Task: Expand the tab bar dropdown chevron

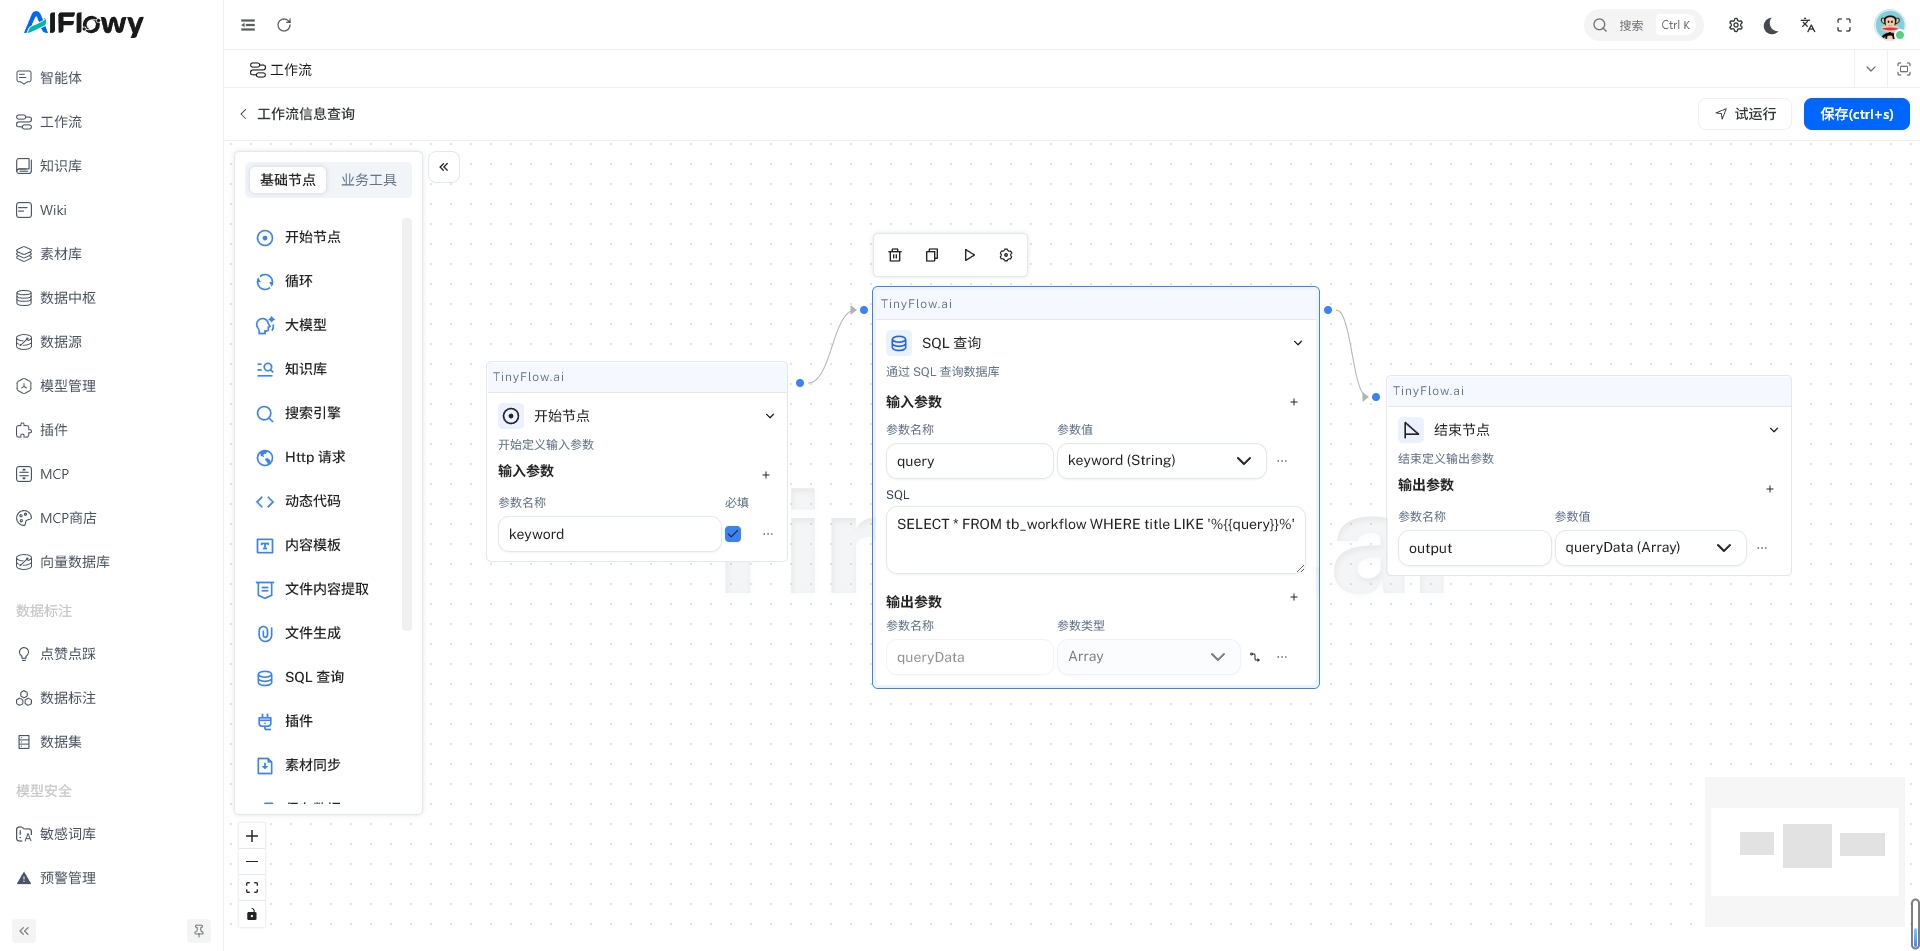Action: (1870, 69)
